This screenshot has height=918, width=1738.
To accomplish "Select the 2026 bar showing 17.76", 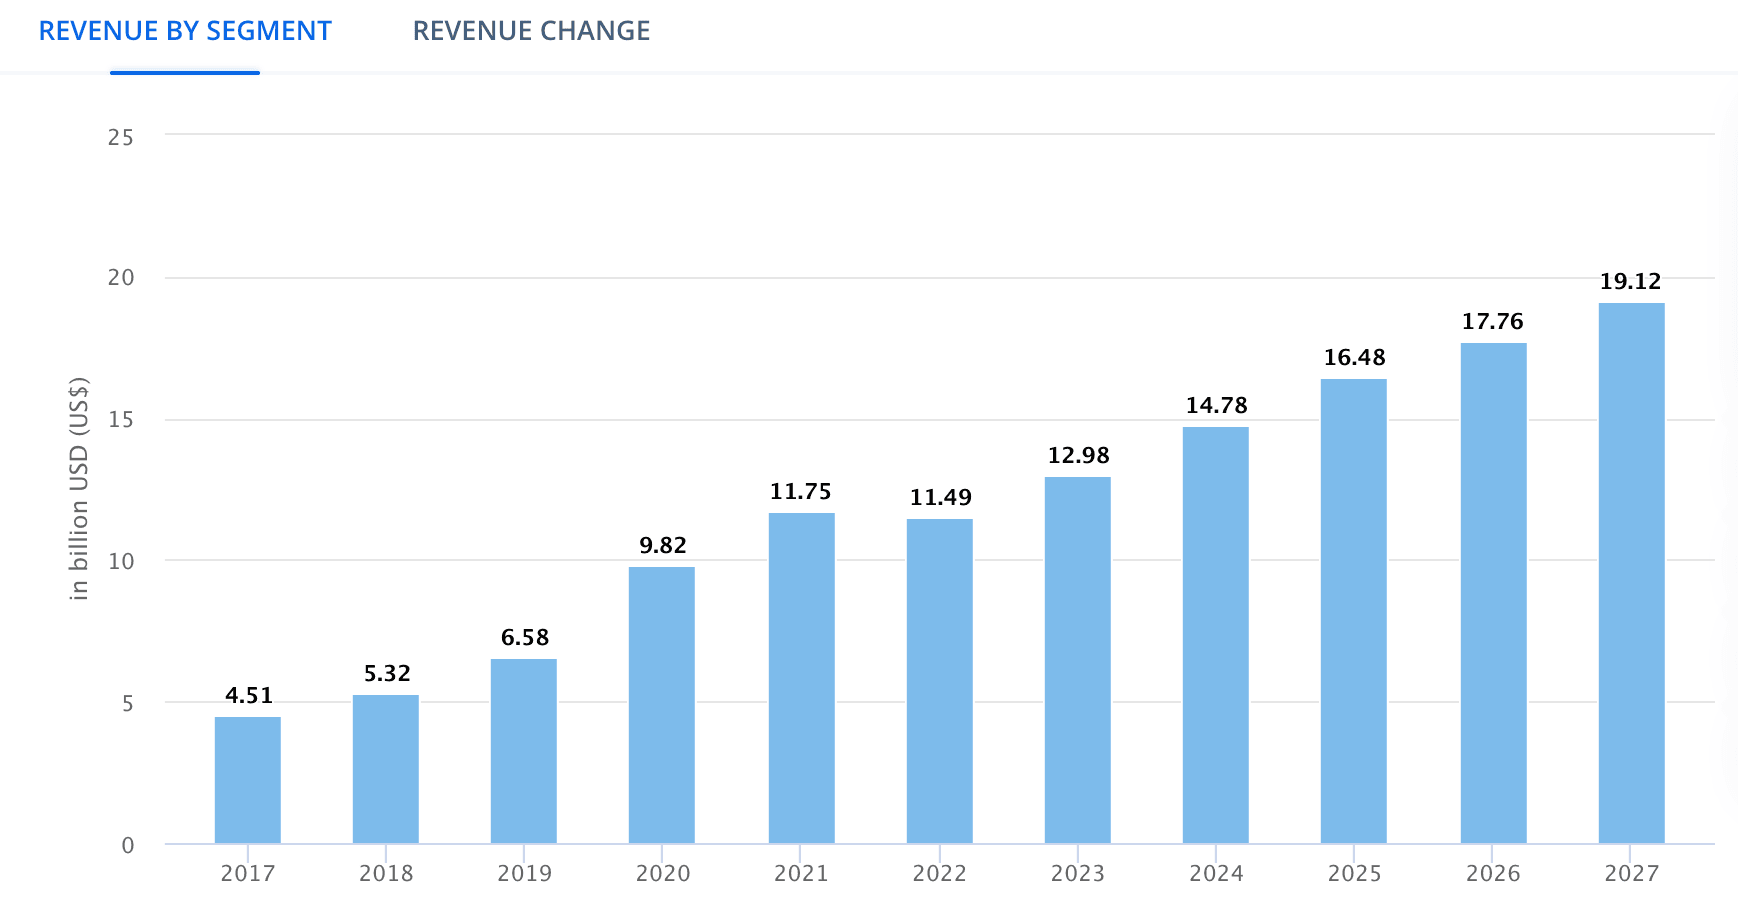I will [1493, 593].
